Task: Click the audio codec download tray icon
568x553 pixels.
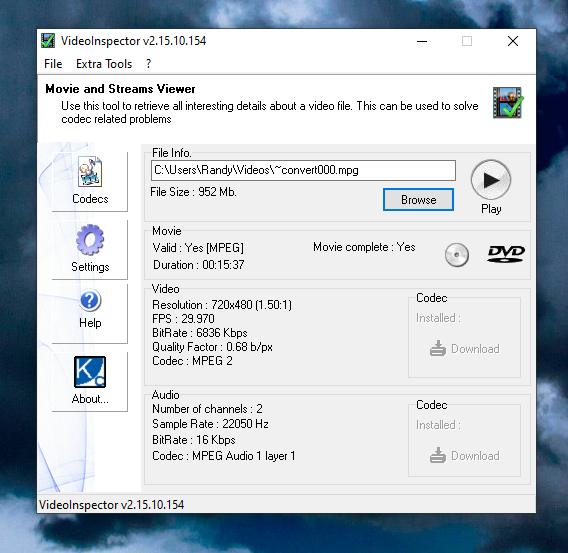Action: (x=438, y=455)
